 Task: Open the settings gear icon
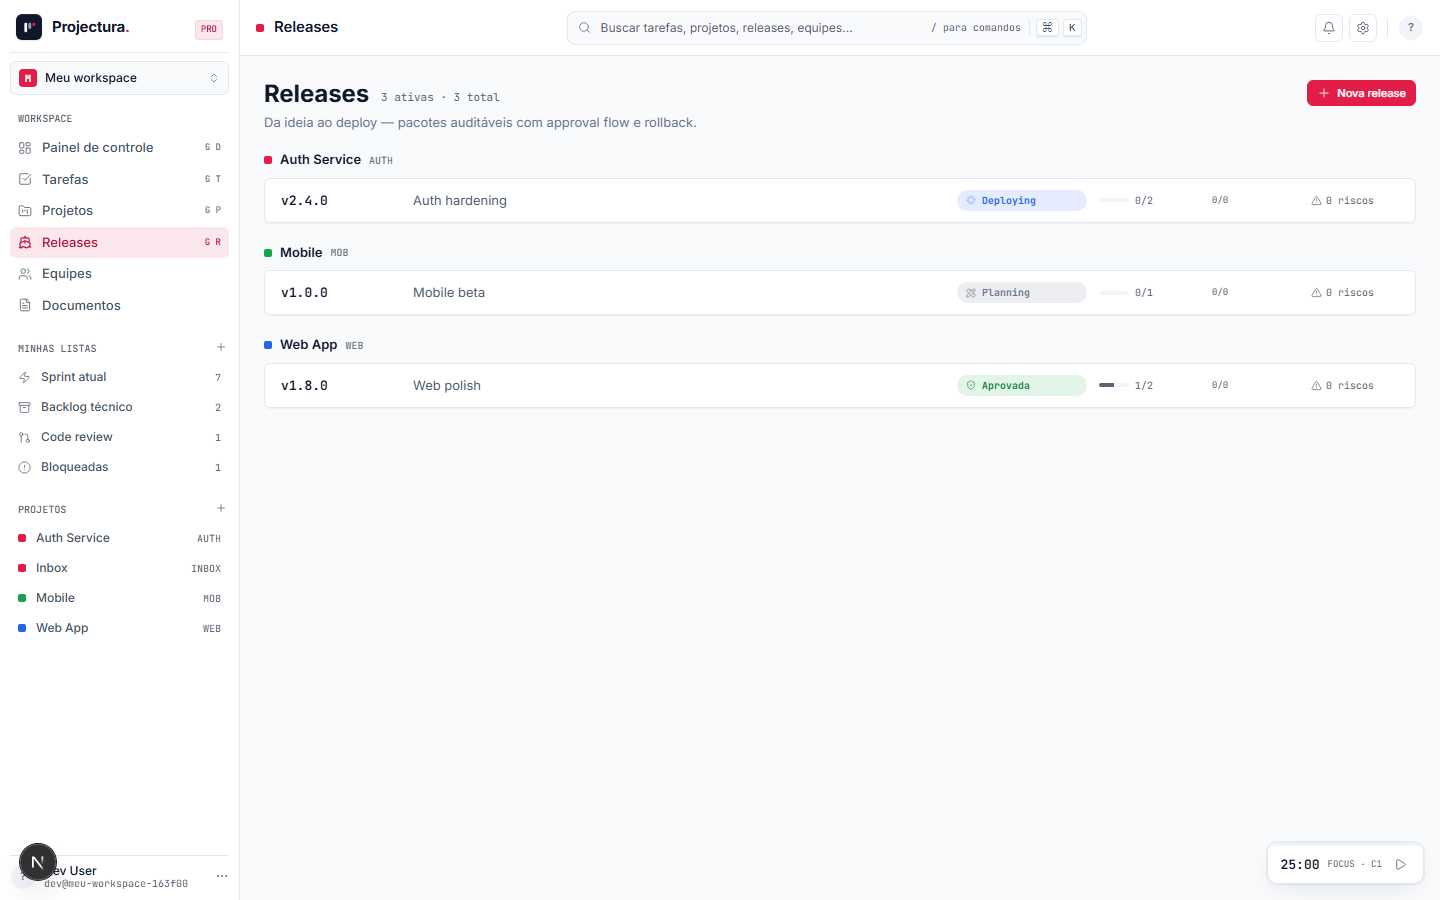(1362, 28)
